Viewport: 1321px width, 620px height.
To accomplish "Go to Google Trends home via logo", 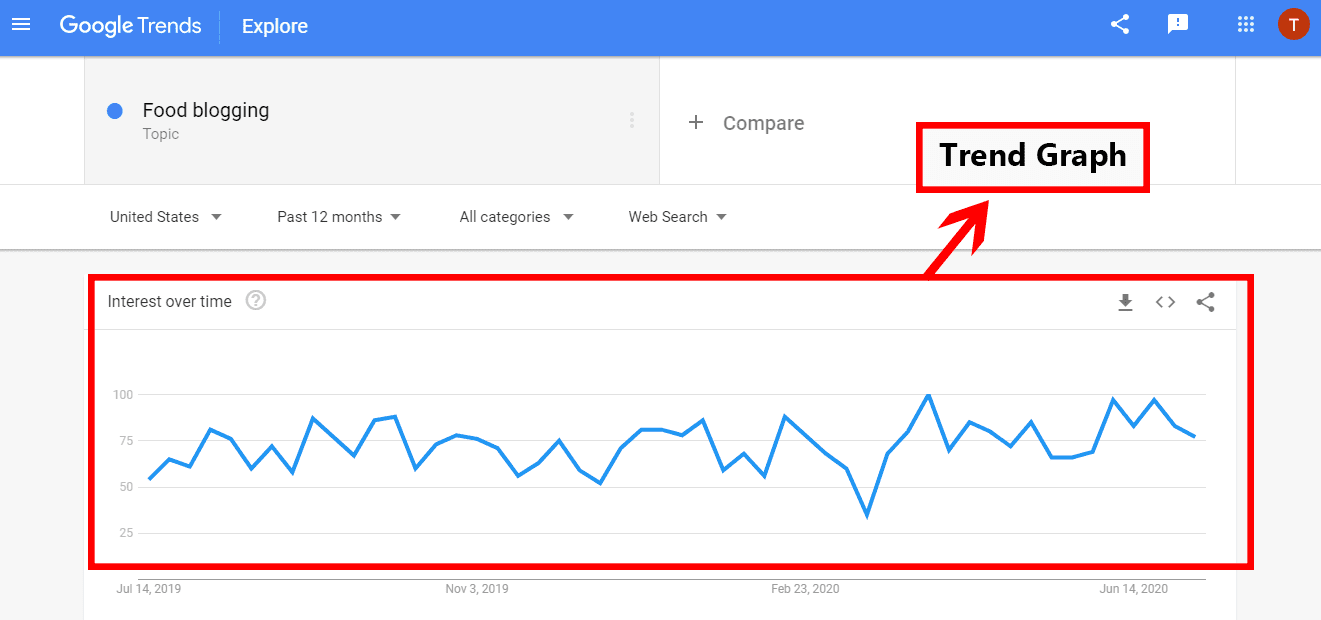I will coord(130,25).
